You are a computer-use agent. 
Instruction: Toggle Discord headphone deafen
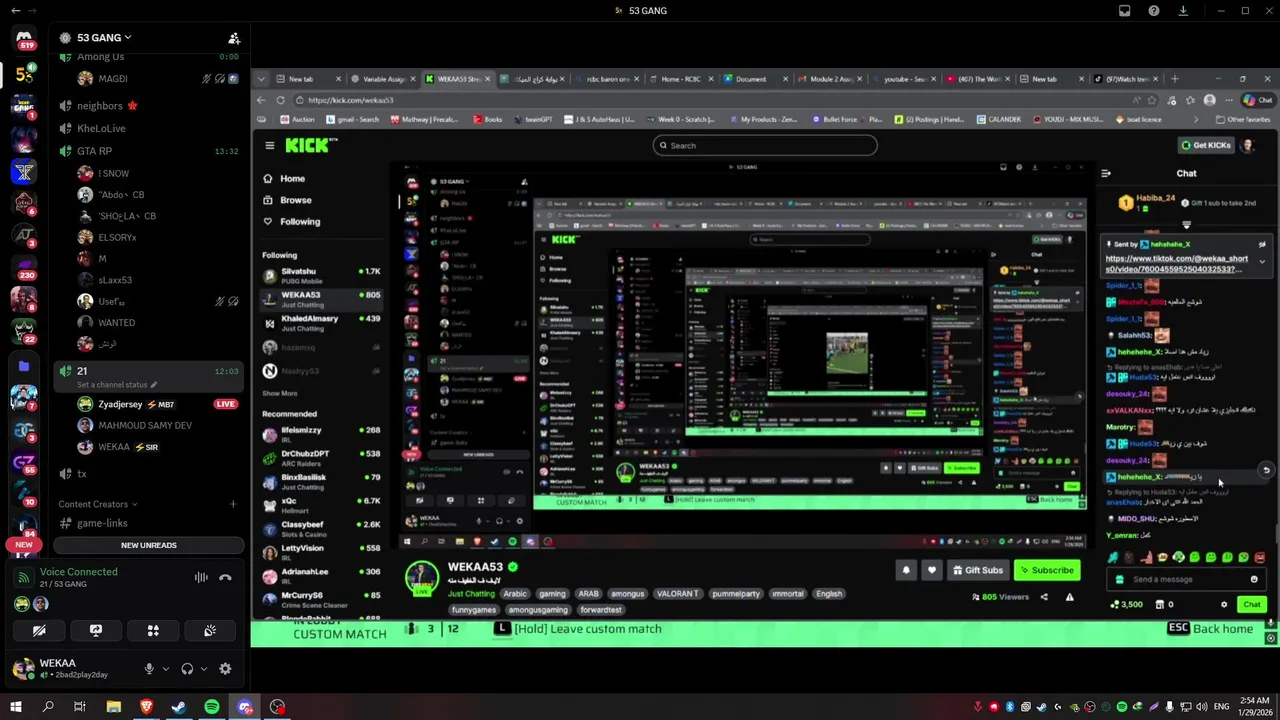187,669
